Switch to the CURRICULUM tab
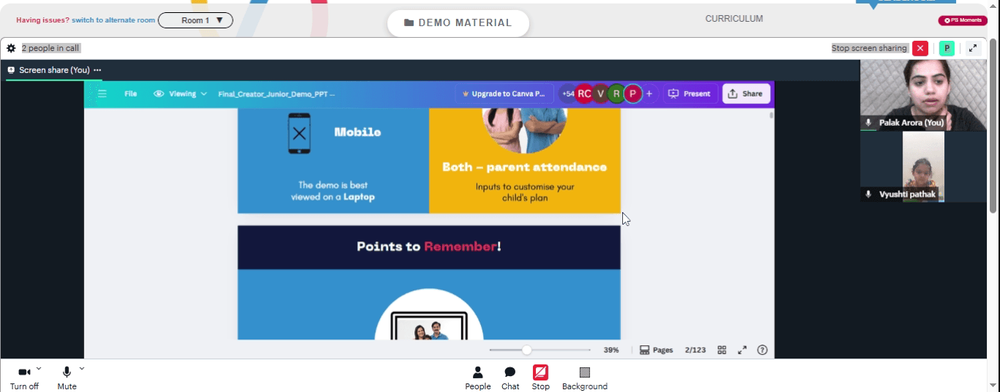 click(733, 19)
